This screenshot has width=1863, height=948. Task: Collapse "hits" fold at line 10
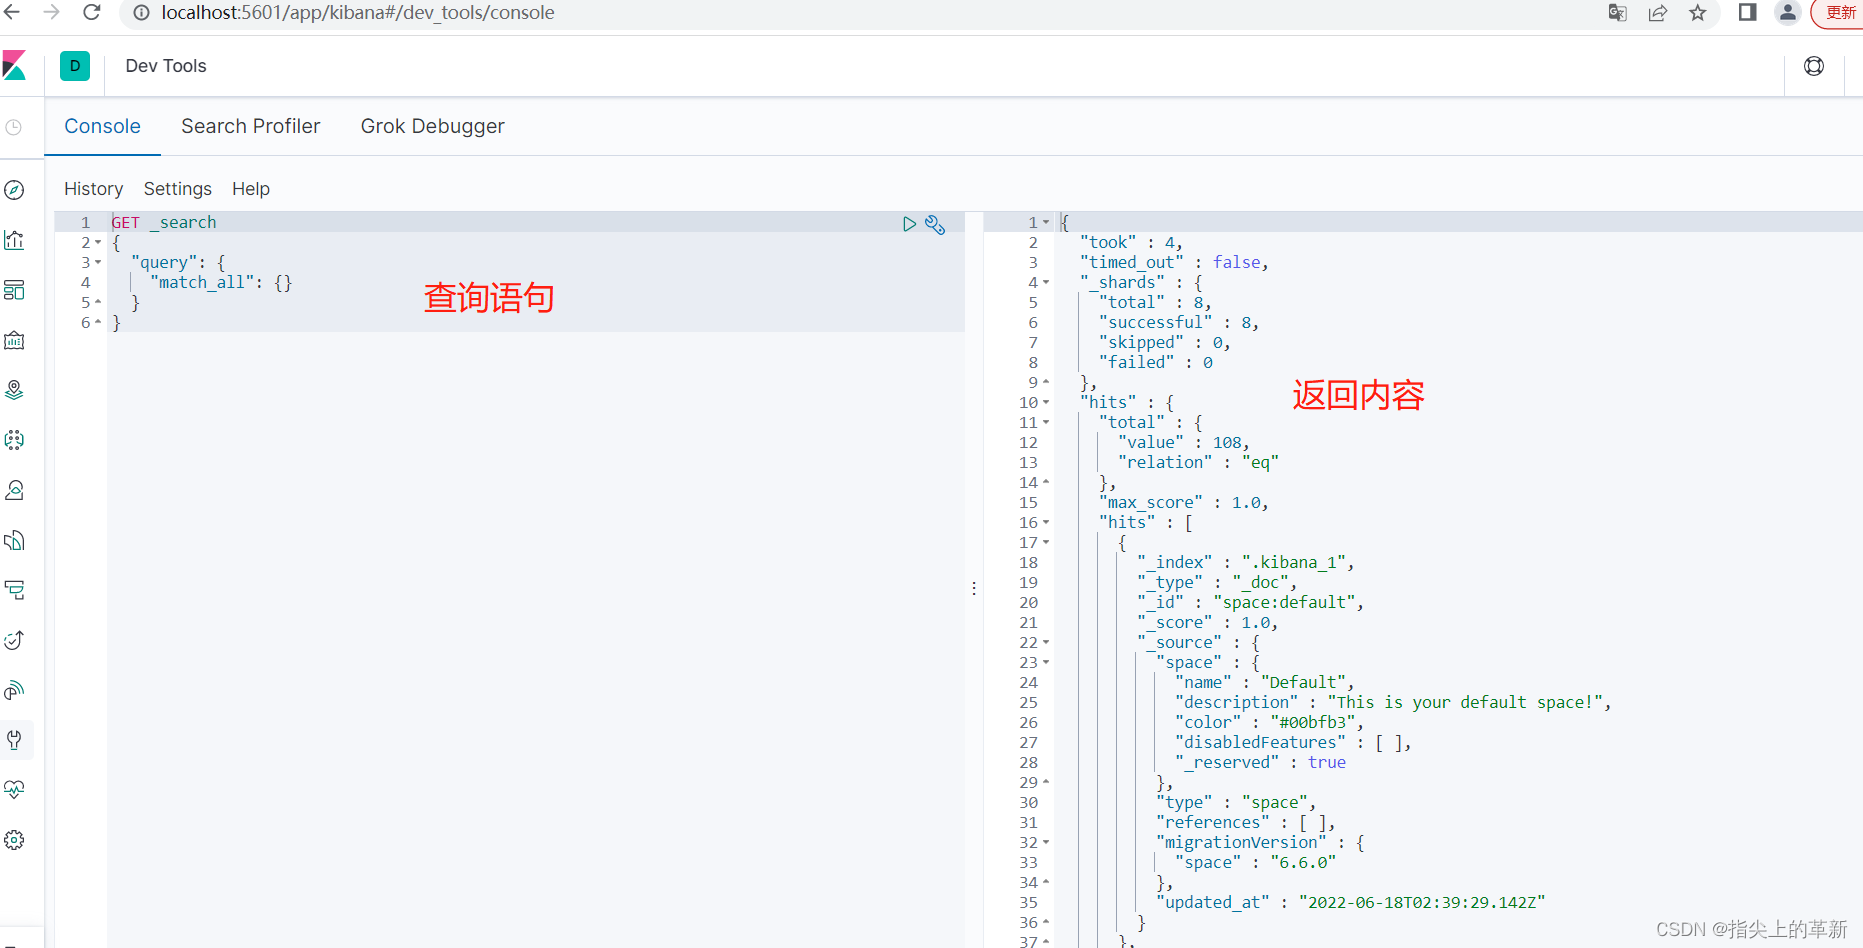(x=1046, y=402)
